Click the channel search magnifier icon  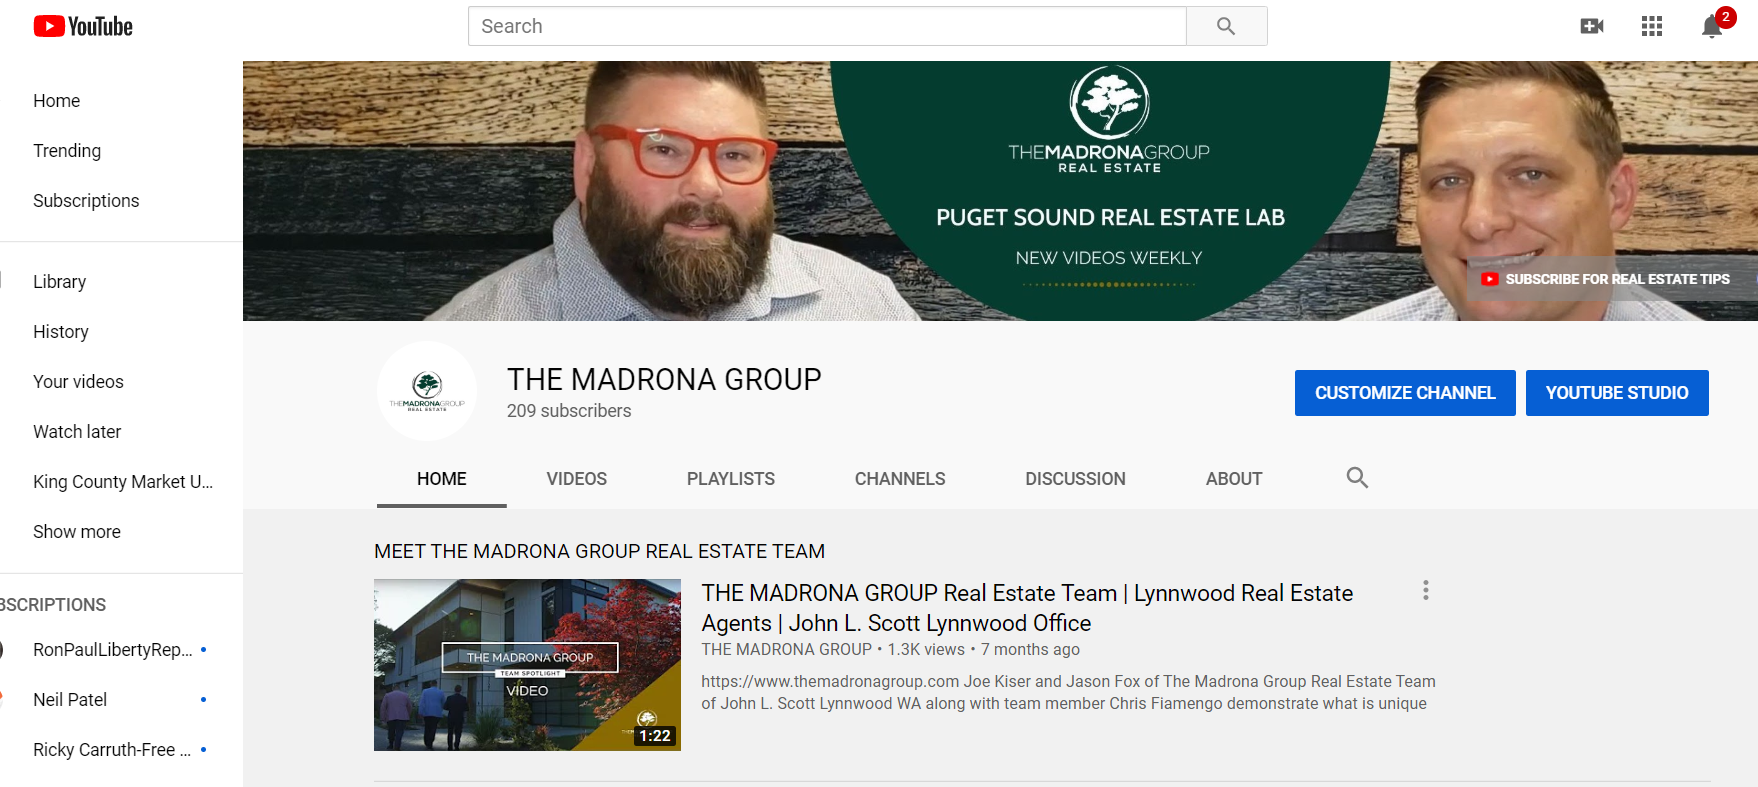(x=1357, y=478)
